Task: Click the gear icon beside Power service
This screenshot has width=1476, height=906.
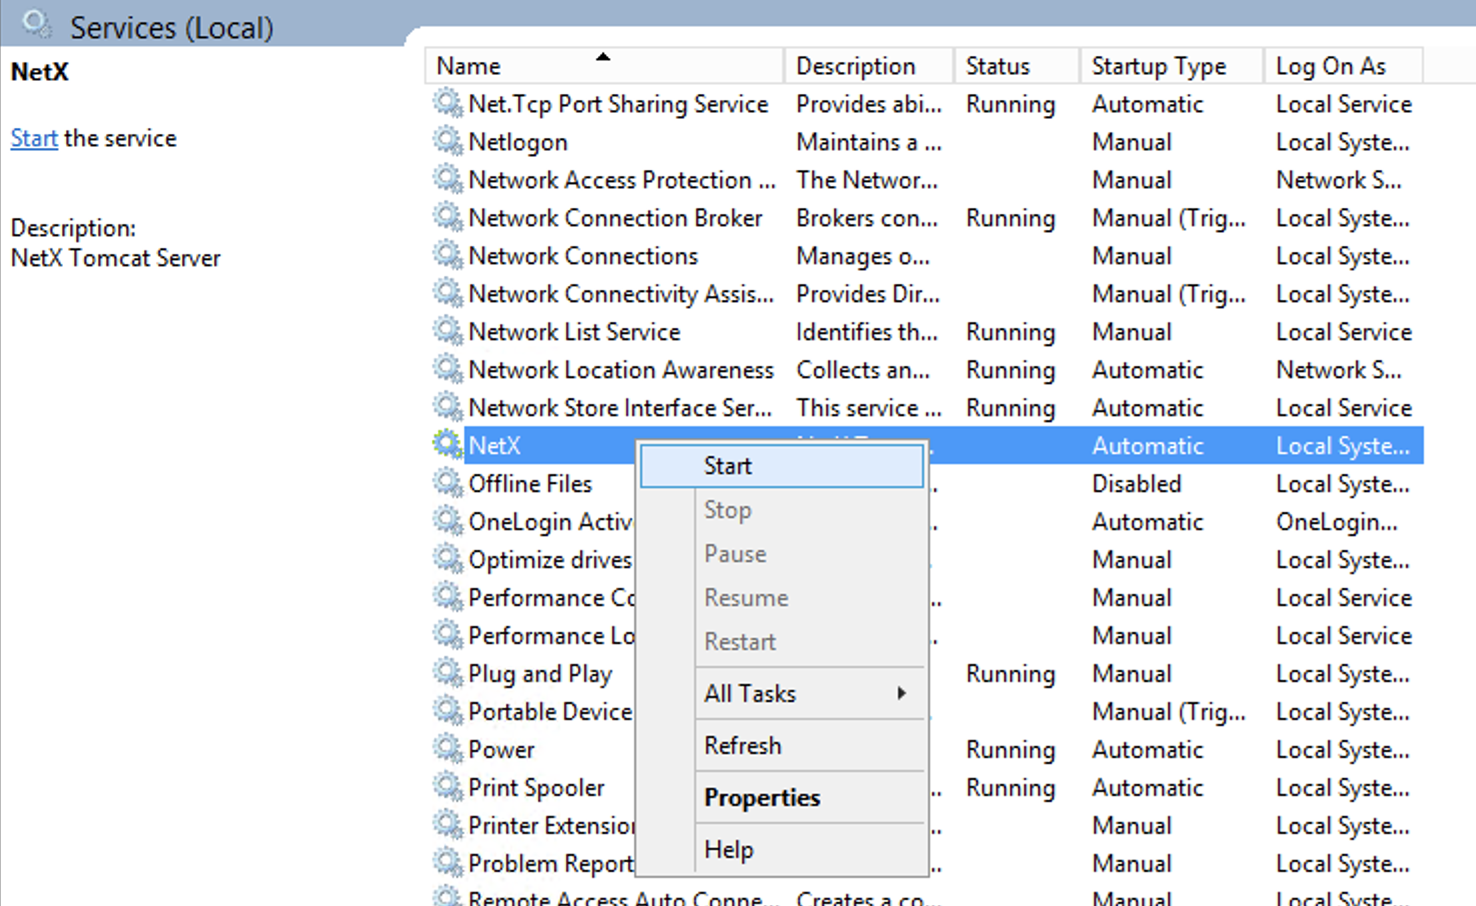Action: tap(447, 749)
